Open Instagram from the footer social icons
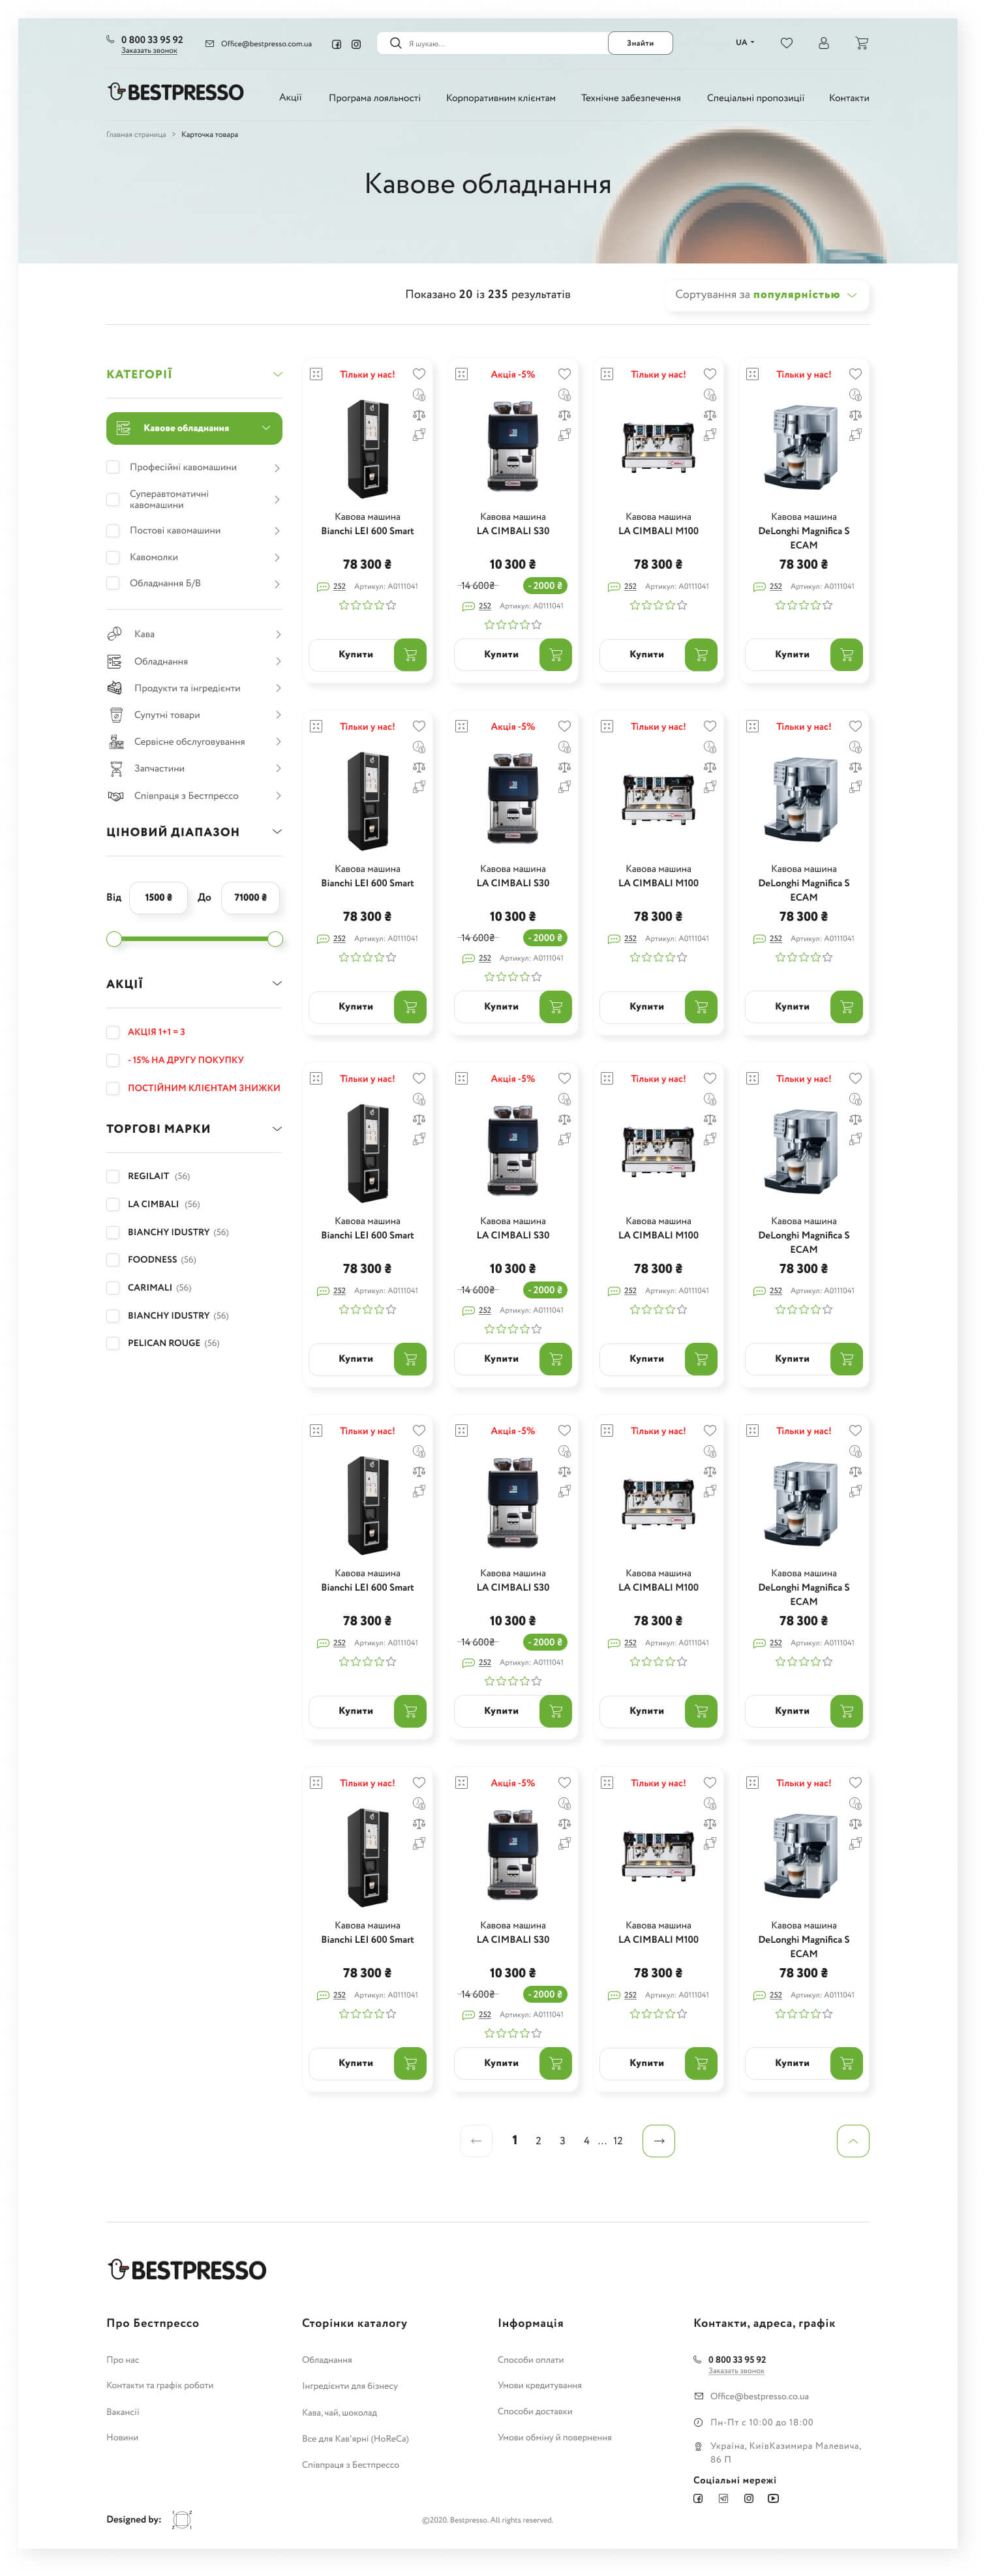The height and width of the screenshot is (2576, 985). click(x=748, y=2498)
